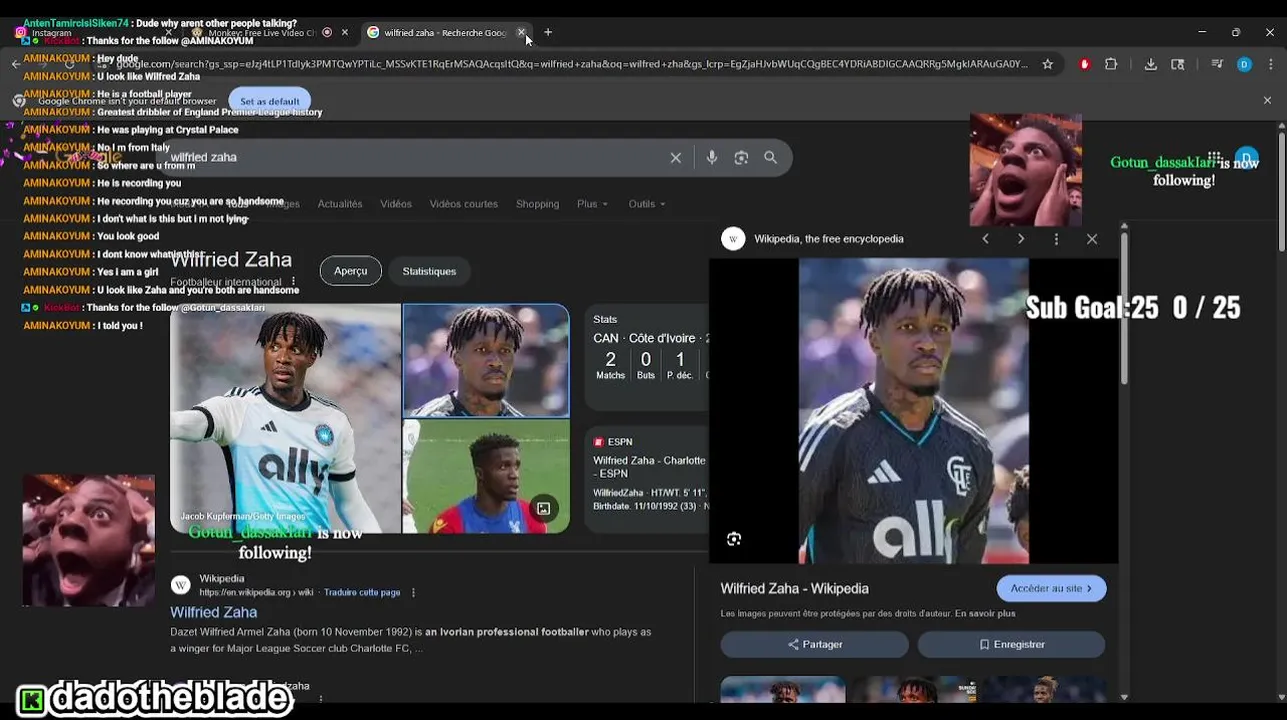Open Google Lens image search from search bar

(x=741, y=158)
